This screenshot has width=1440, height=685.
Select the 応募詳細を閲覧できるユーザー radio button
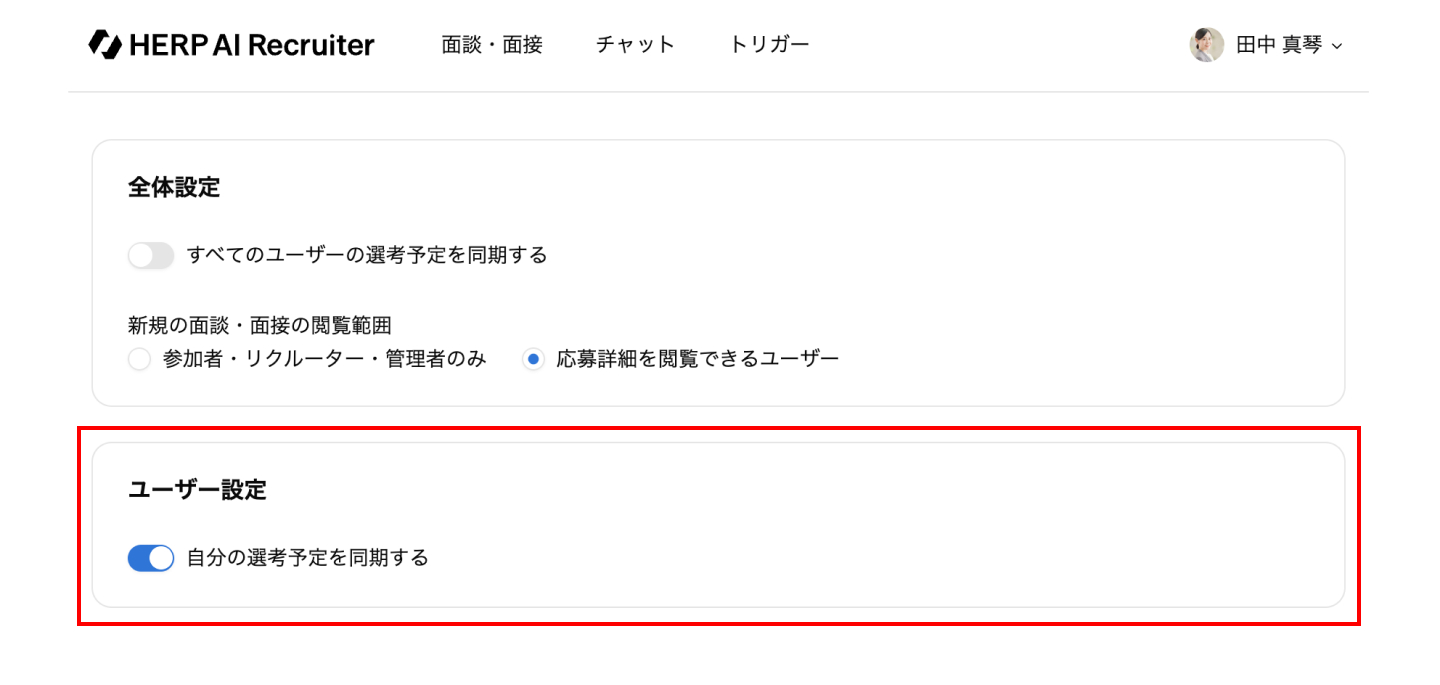pos(533,359)
